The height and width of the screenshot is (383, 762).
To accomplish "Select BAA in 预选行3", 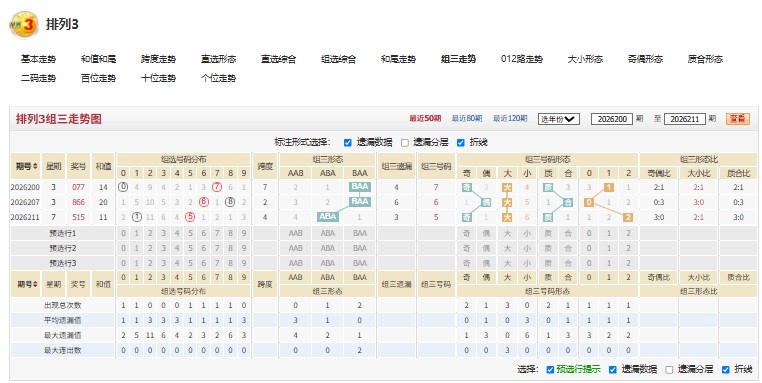I will (x=360, y=263).
